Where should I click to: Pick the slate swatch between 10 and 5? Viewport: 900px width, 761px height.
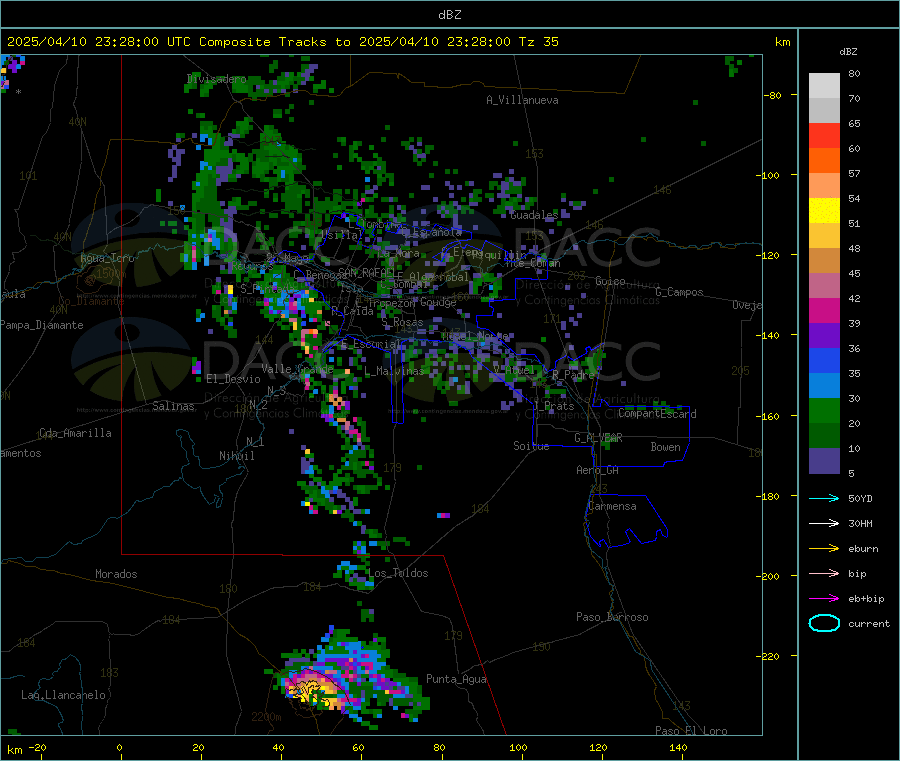[824, 461]
